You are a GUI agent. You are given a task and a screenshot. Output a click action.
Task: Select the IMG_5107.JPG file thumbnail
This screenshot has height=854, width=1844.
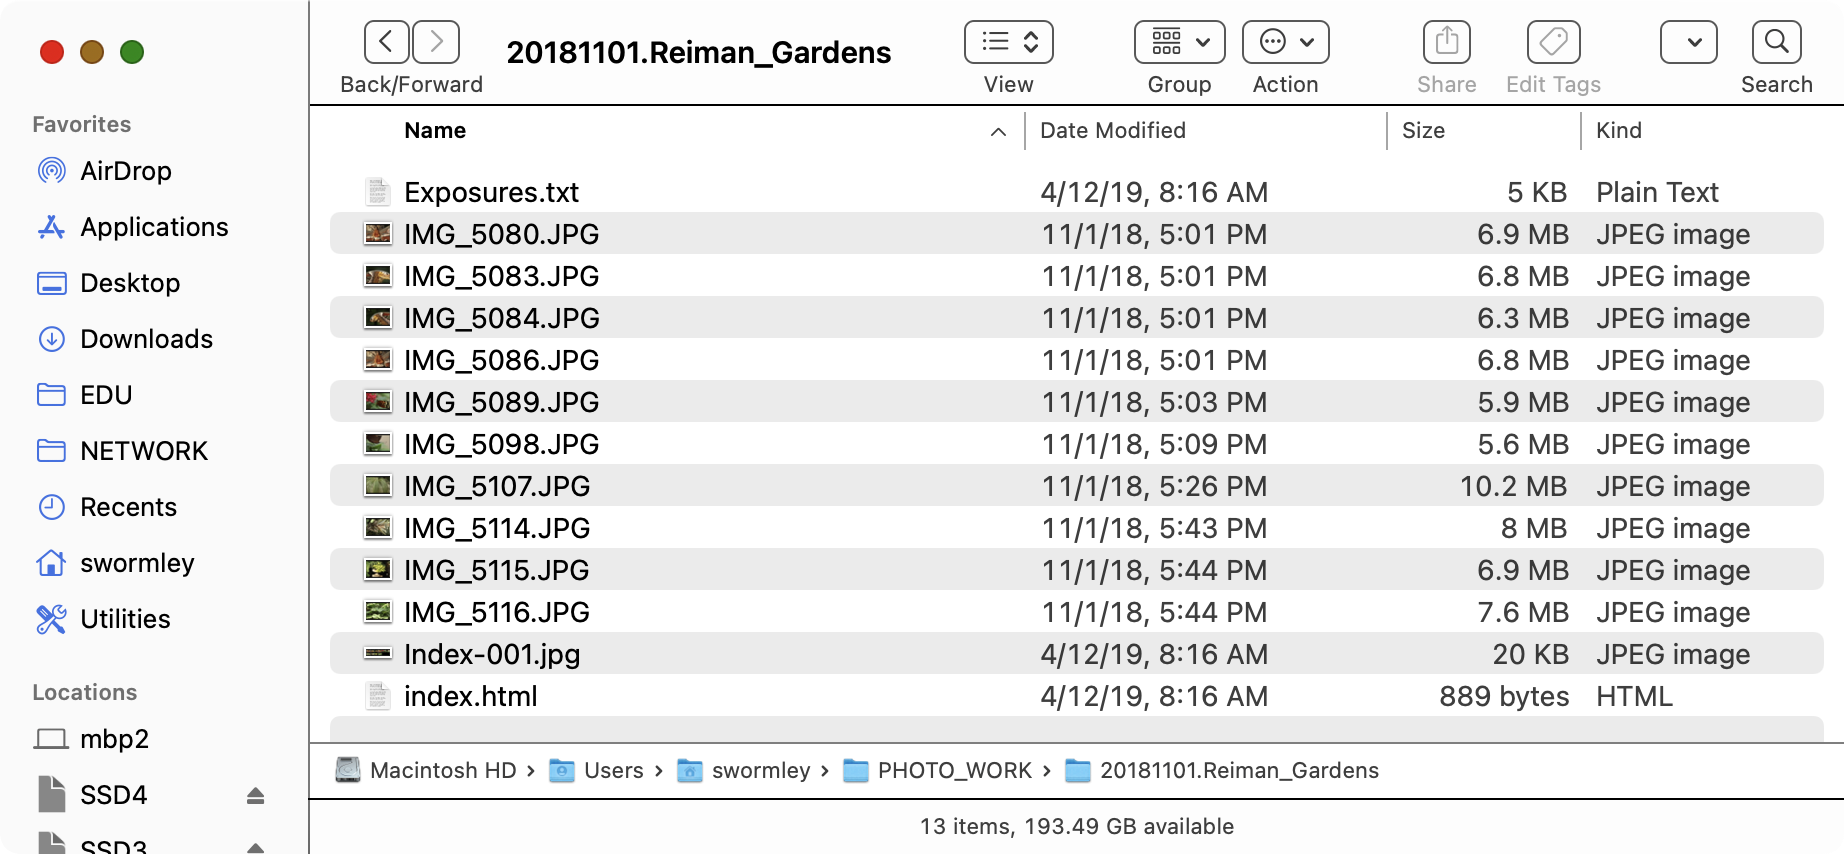378,487
